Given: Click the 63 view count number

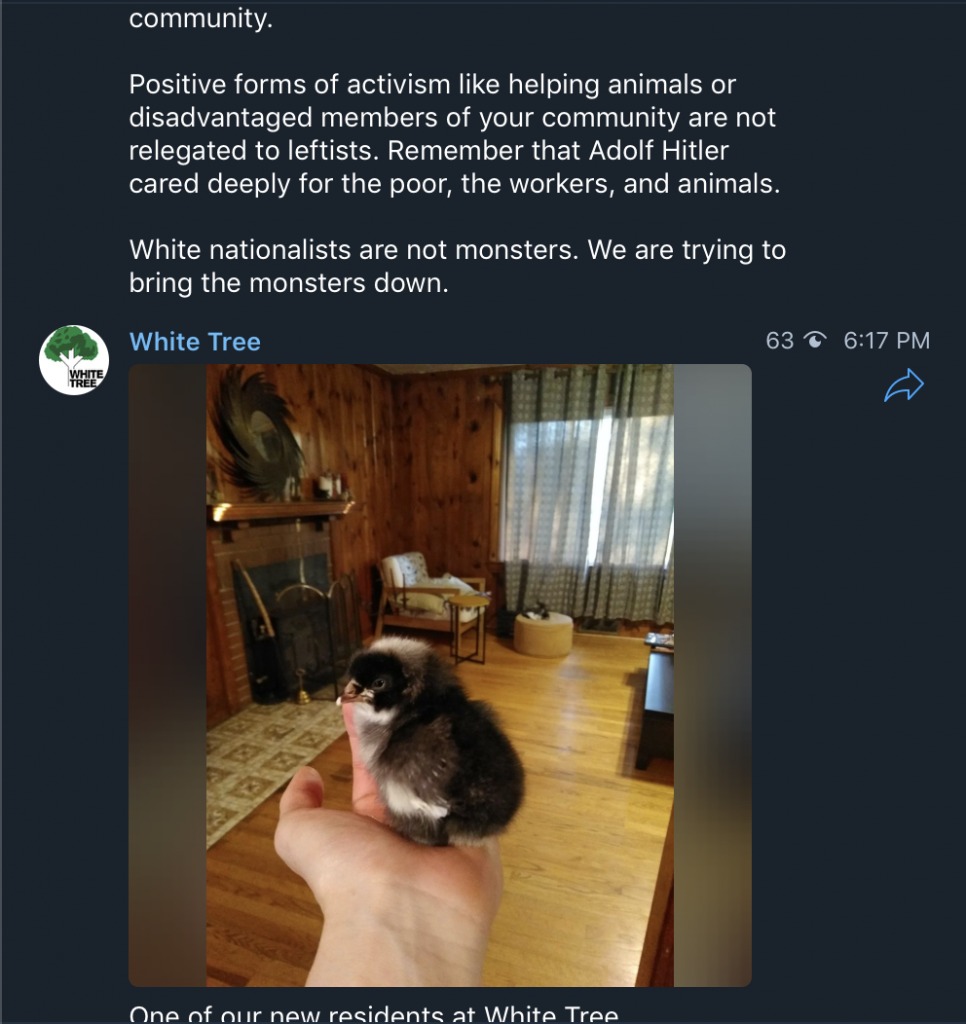Looking at the screenshot, I should coord(779,341).
